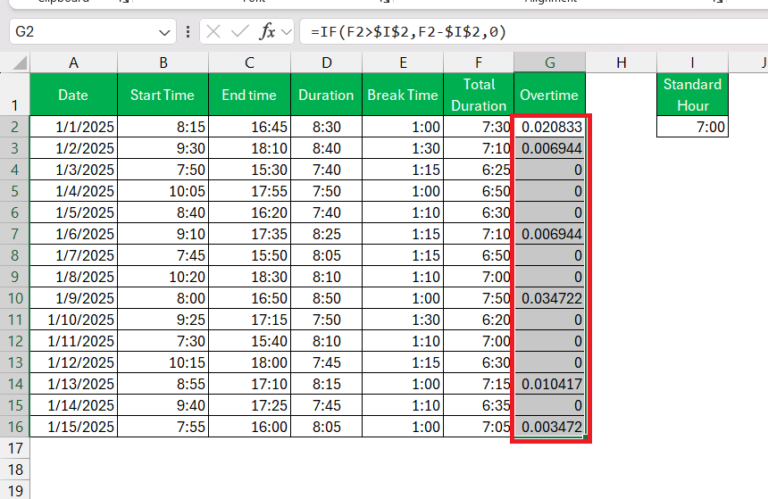Image resolution: width=768 pixels, height=499 pixels.
Task: Click the Total Duration header cell
Action: [478, 95]
